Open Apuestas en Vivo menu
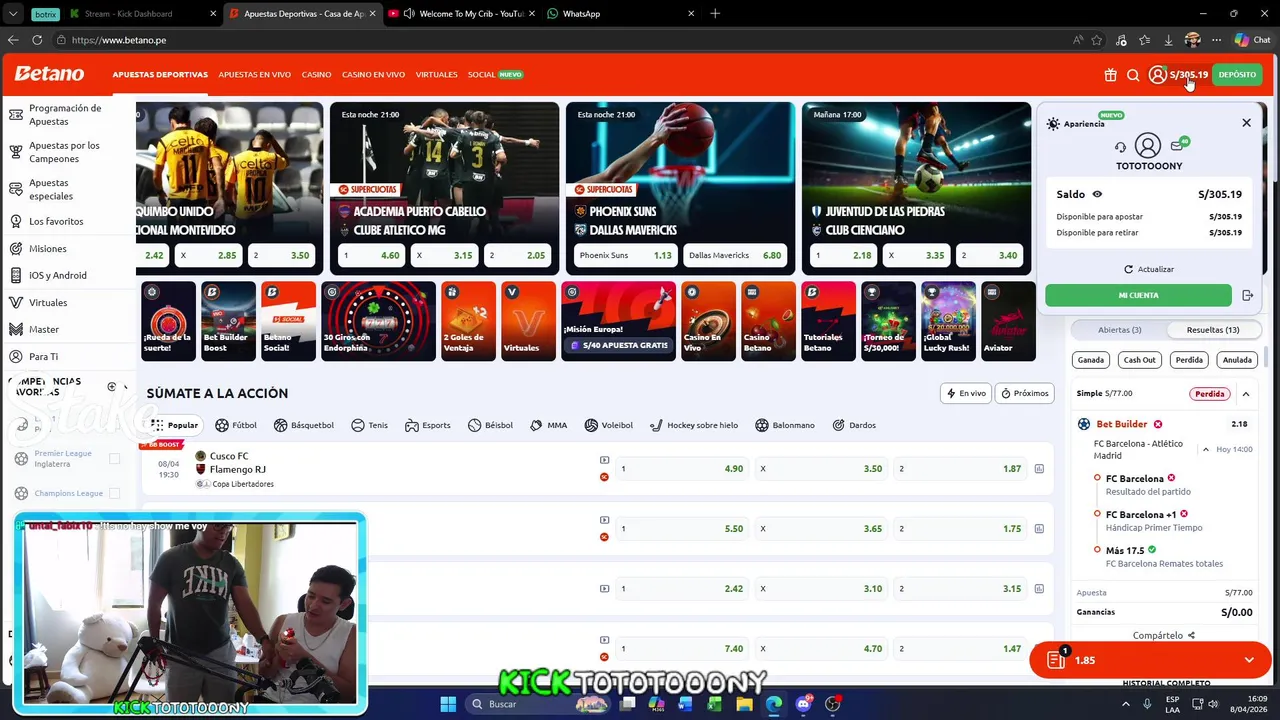 click(x=255, y=75)
